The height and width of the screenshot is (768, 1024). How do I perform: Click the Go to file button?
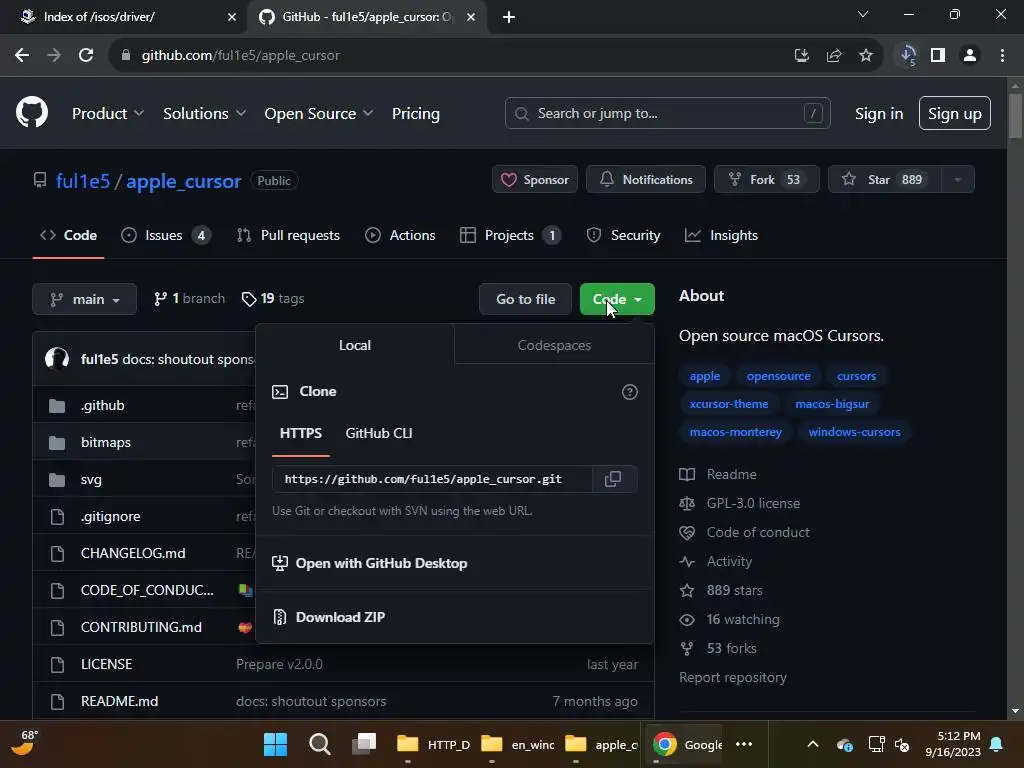[525, 299]
